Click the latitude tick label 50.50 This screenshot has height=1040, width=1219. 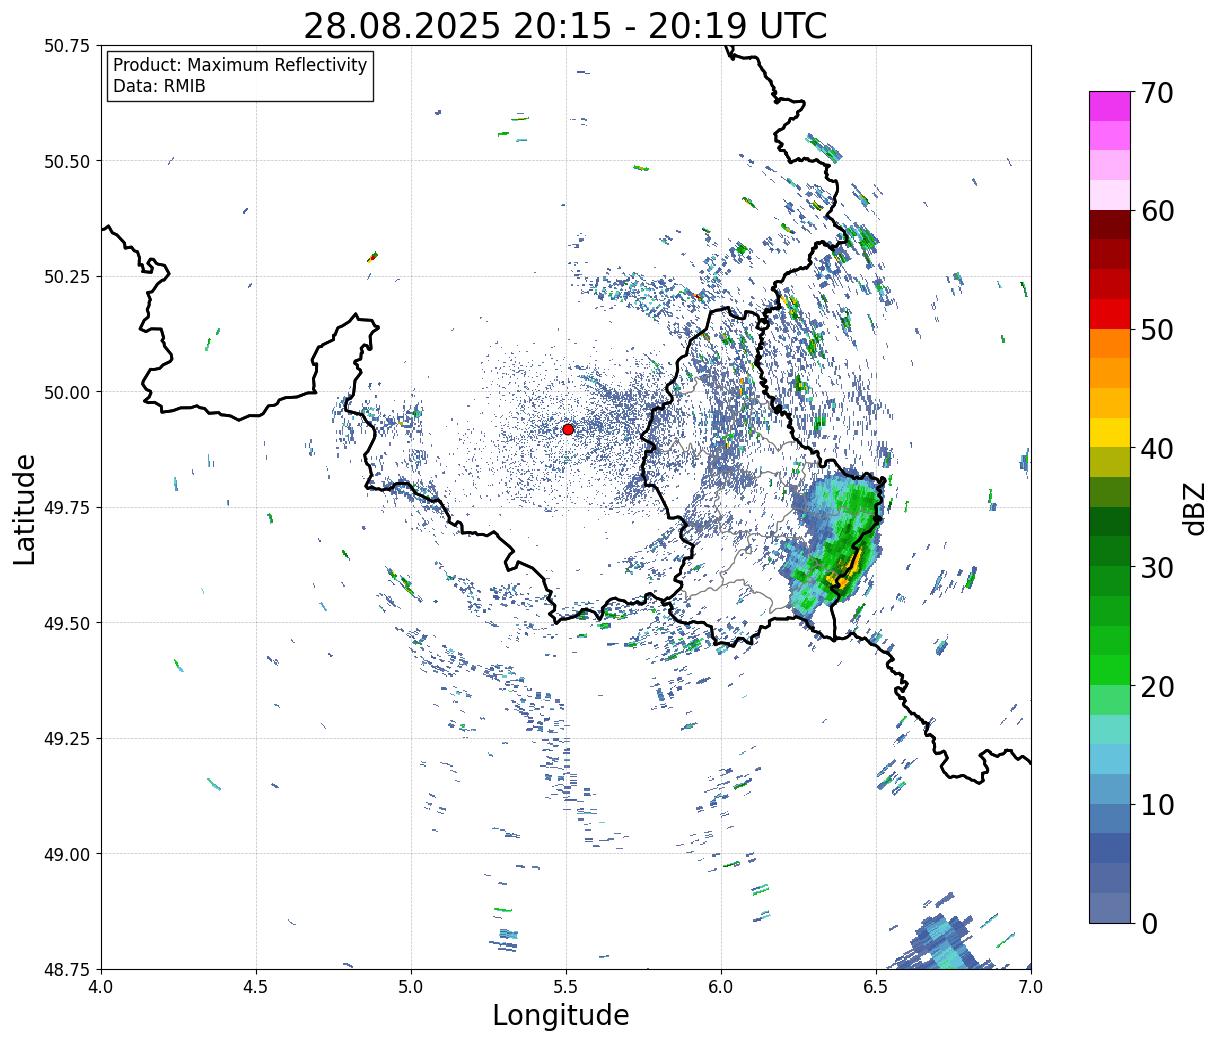point(67,161)
